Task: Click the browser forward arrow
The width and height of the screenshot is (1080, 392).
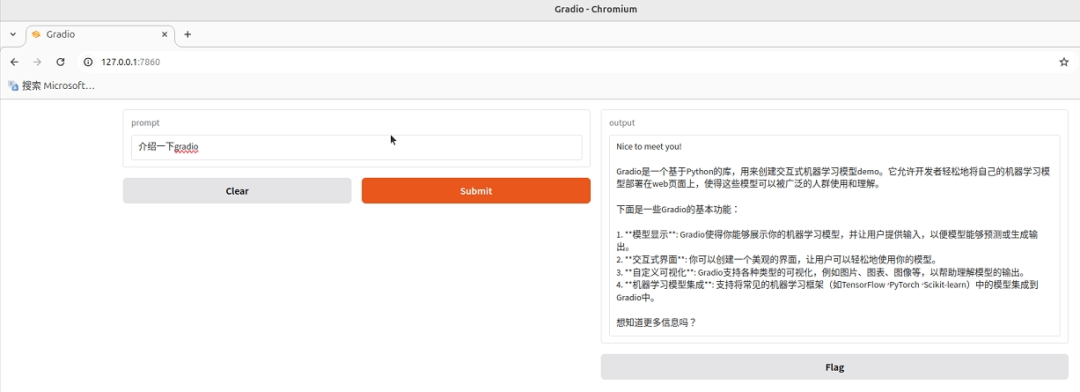Action: (37, 62)
